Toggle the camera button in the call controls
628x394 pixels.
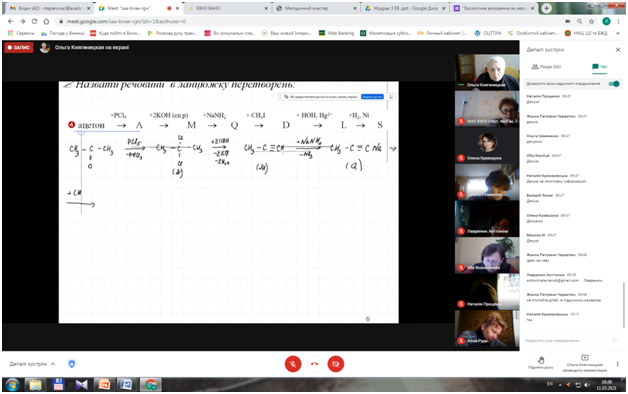336,364
